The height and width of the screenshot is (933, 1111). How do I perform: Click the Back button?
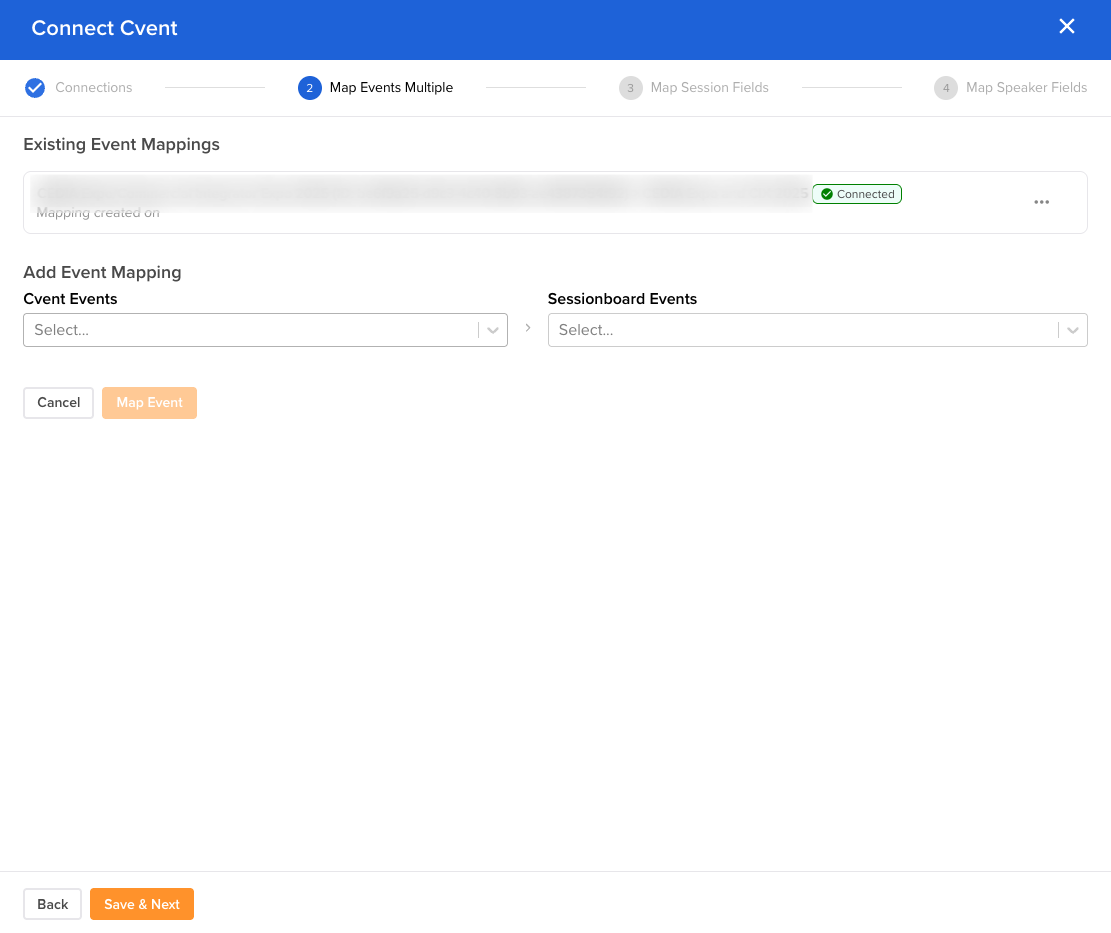pyautogui.click(x=52, y=904)
